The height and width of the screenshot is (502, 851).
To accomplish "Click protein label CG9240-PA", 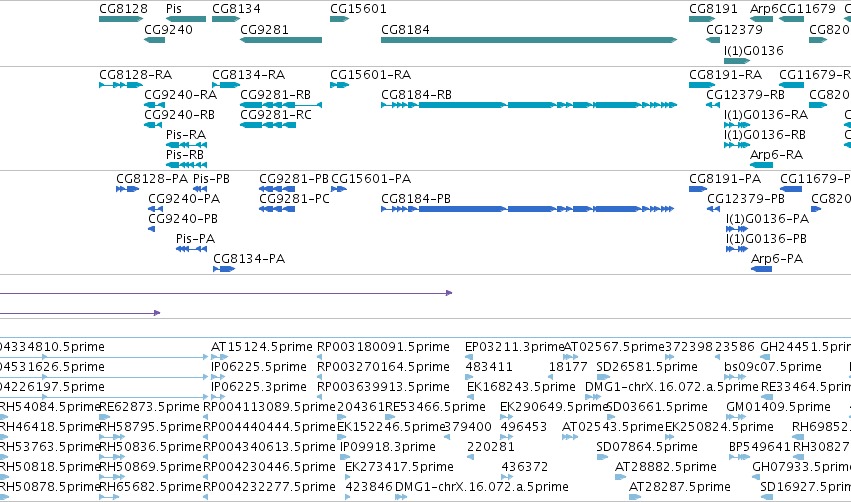I will click(x=184, y=199).
